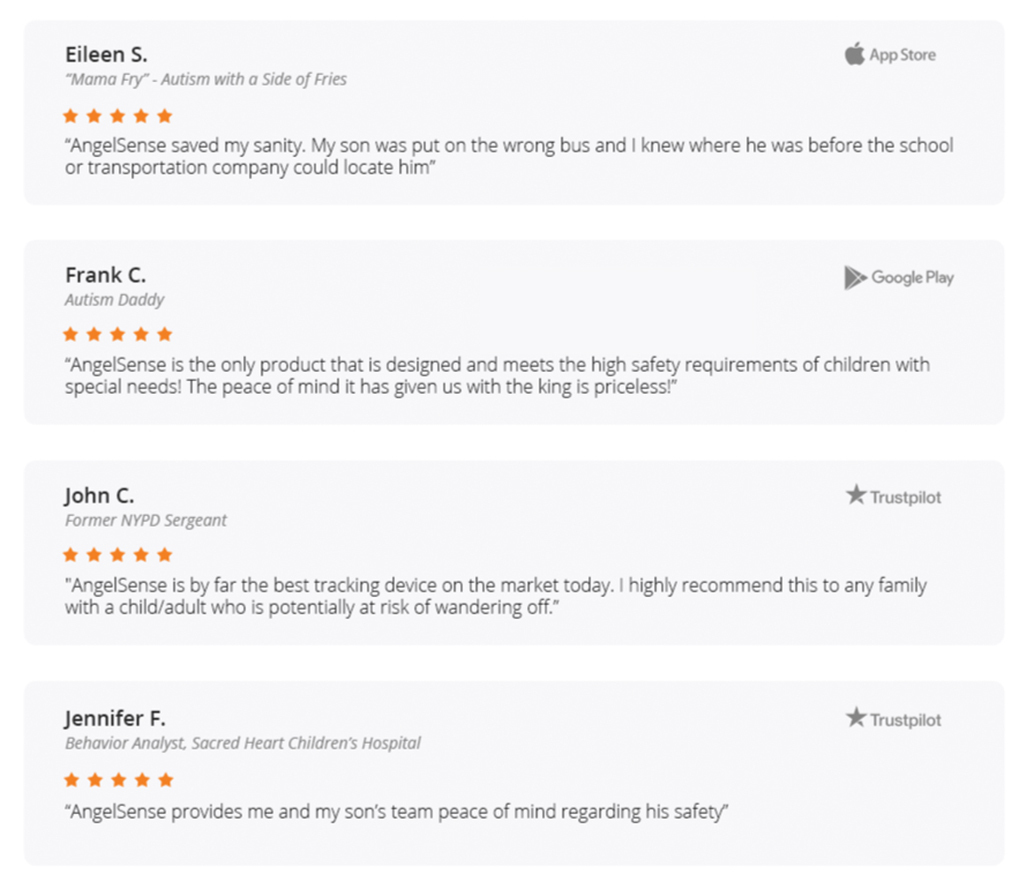
Task: Click Trustpilot logo on John C. review
Action: [893, 496]
